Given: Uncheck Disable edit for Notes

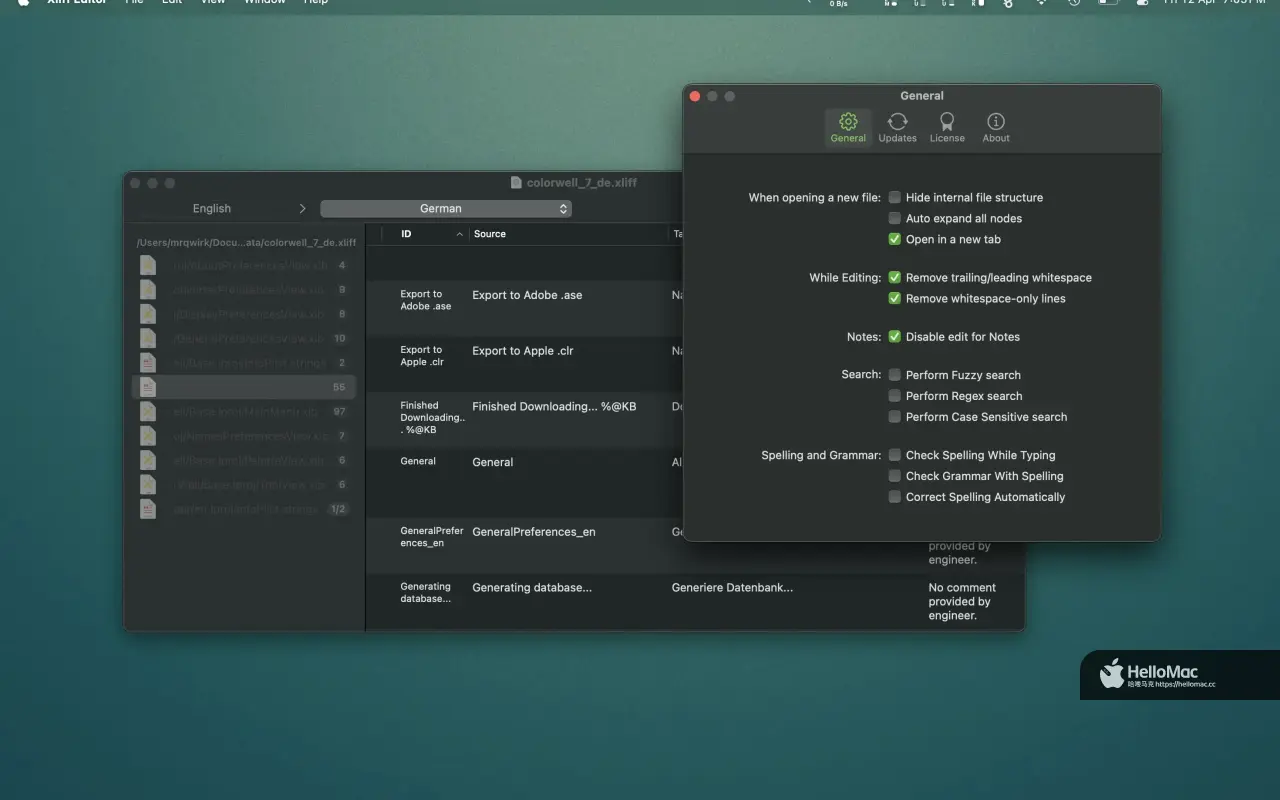Looking at the screenshot, I should [895, 337].
